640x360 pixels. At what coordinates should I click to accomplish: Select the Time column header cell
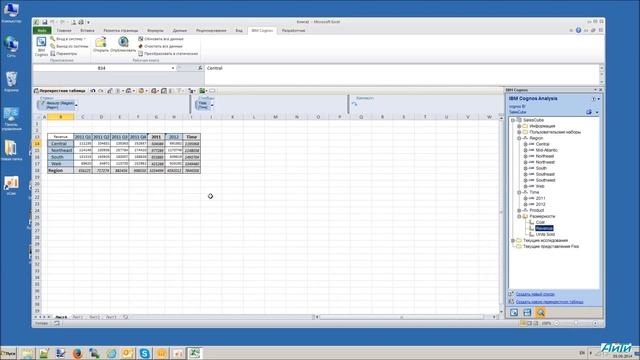tap(191, 137)
